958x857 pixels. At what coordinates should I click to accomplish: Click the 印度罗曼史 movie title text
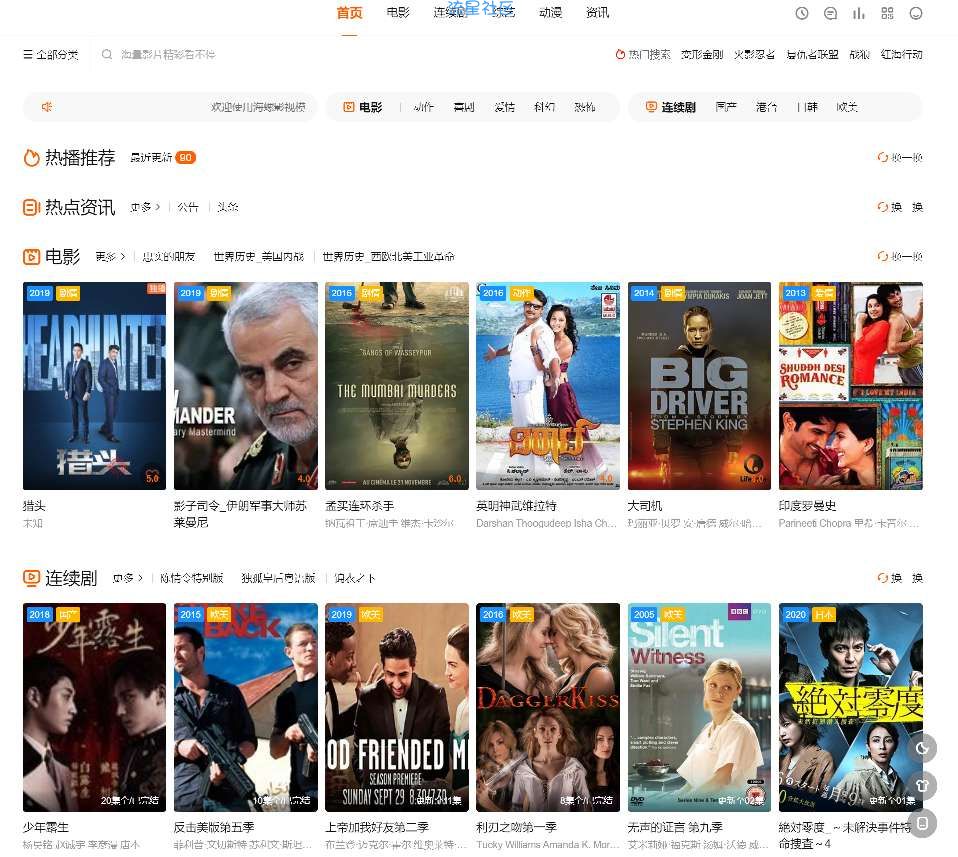point(807,506)
